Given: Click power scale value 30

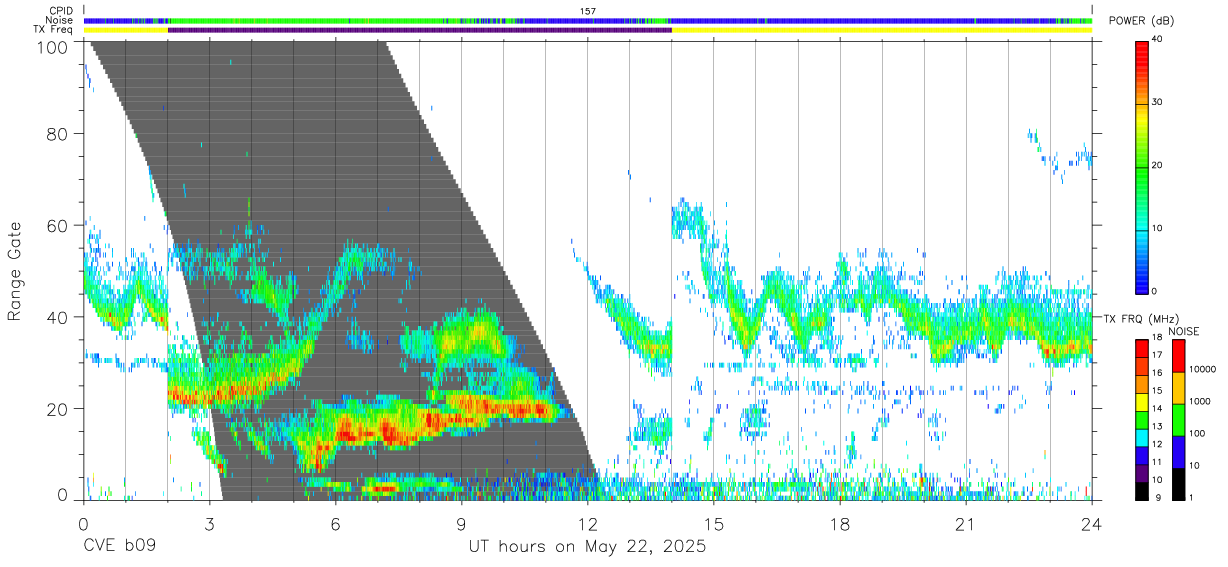Looking at the screenshot, I should tap(1157, 102).
